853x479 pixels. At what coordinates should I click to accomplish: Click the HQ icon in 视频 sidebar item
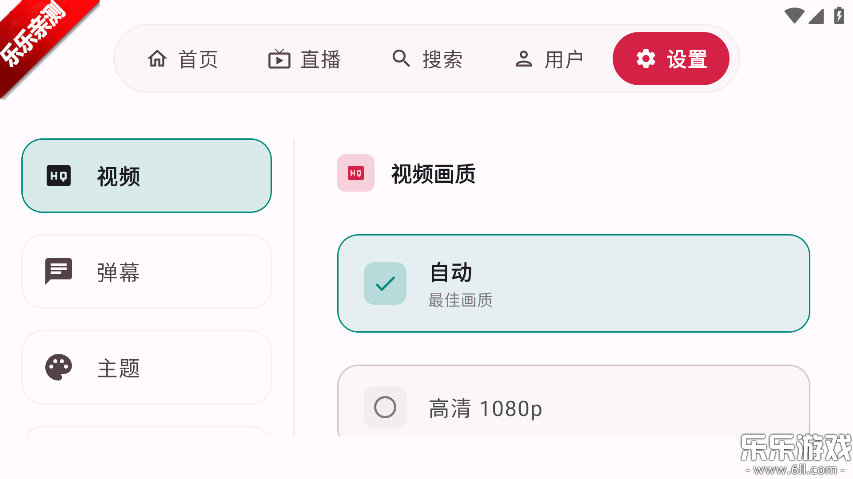[59, 176]
